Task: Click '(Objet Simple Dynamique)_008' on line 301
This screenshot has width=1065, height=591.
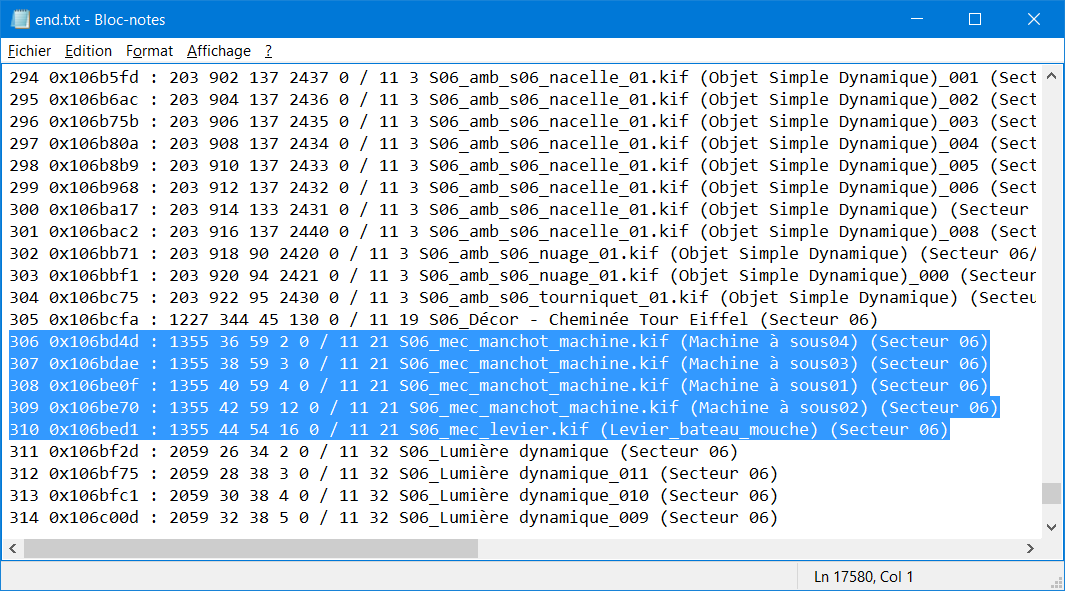Action: coord(840,232)
